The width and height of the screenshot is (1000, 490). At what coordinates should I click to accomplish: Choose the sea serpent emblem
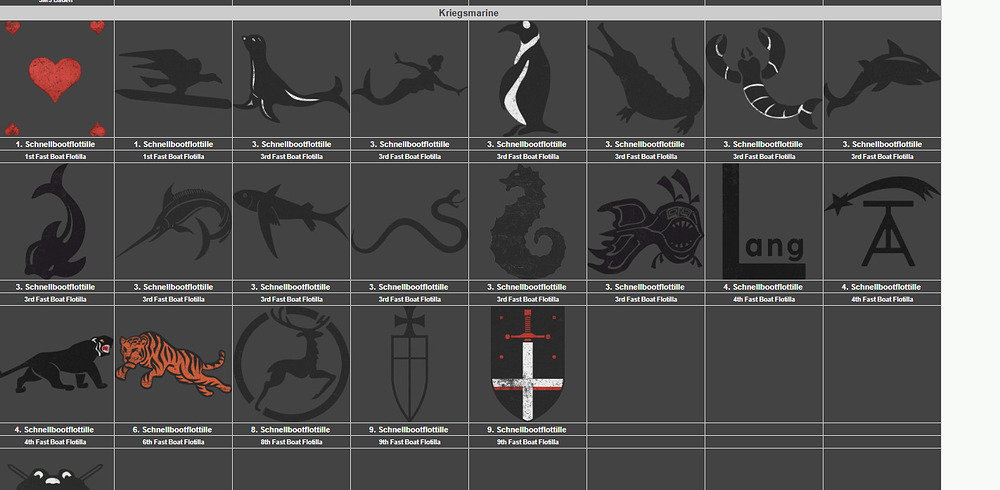[409, 221]
